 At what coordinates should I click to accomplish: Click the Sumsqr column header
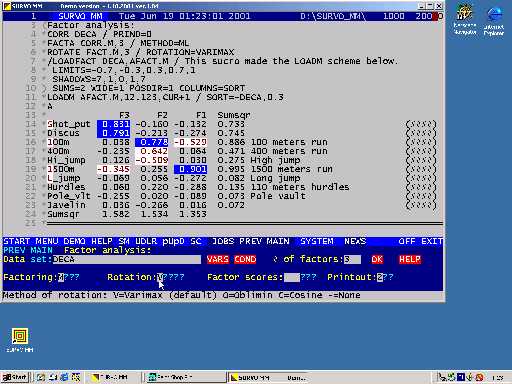[x=234, y=115]
